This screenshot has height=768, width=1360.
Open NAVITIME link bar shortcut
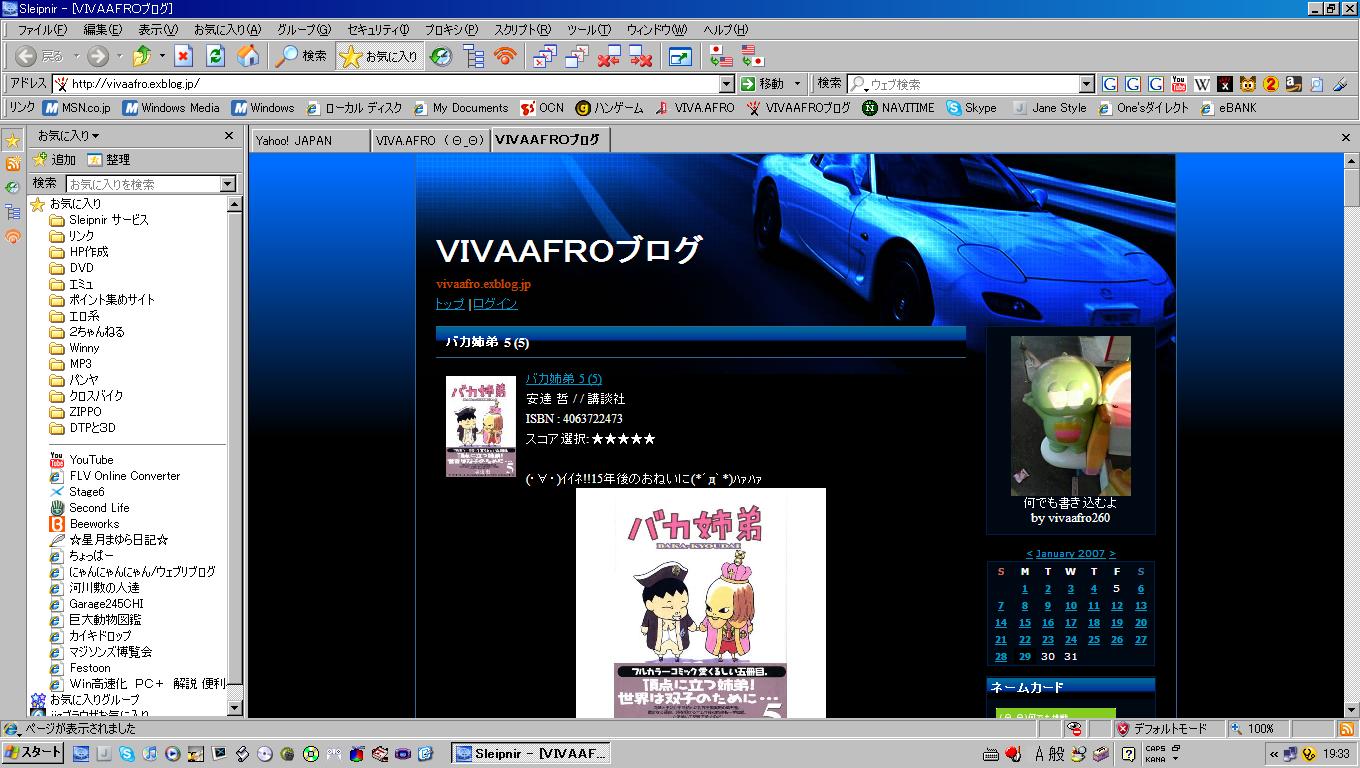[x=898, y=108]
